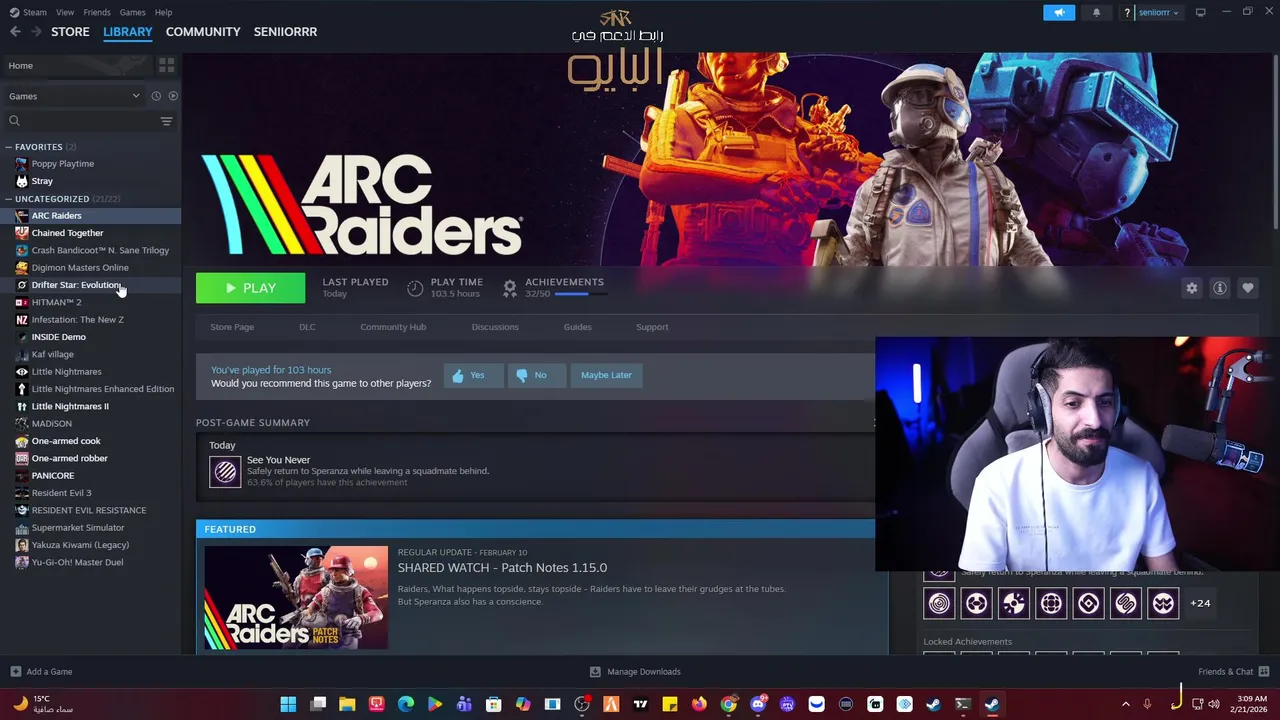Viewport: 1280px width, 720px height.
Task: Click the Add a Game plus icon
Action: (x=15, y=671)
